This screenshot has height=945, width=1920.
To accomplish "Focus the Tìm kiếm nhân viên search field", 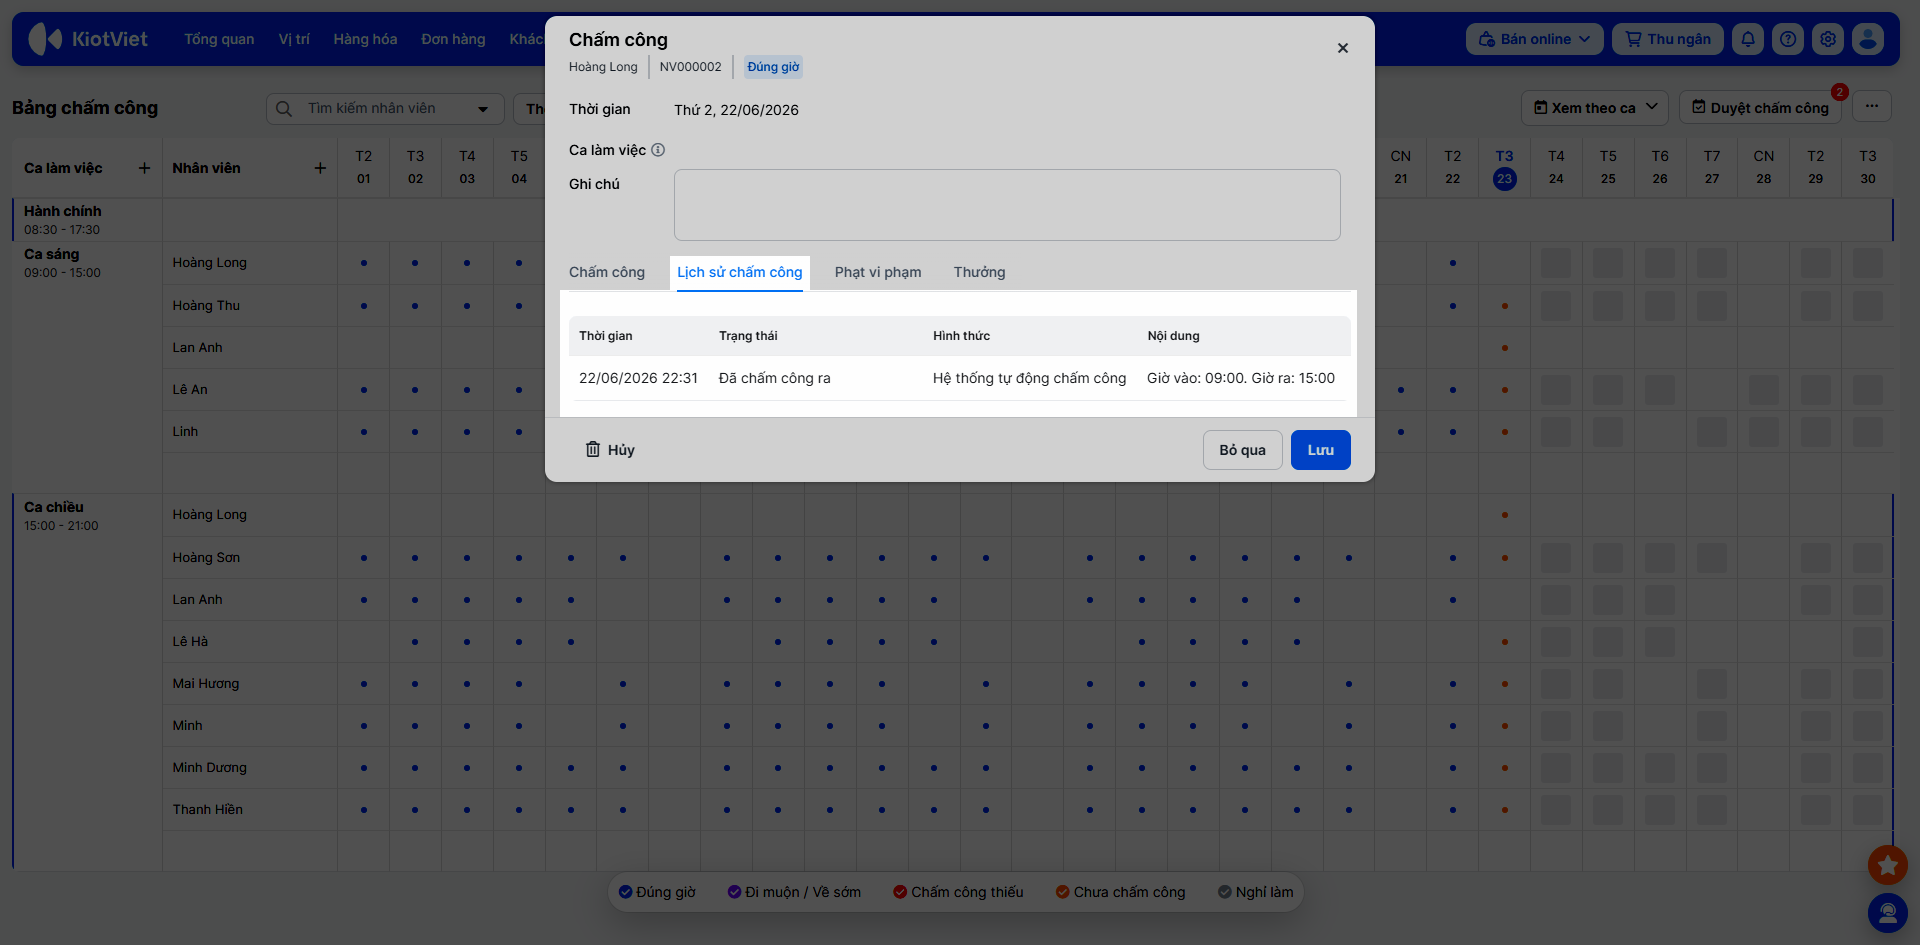I will pos(385,108).
